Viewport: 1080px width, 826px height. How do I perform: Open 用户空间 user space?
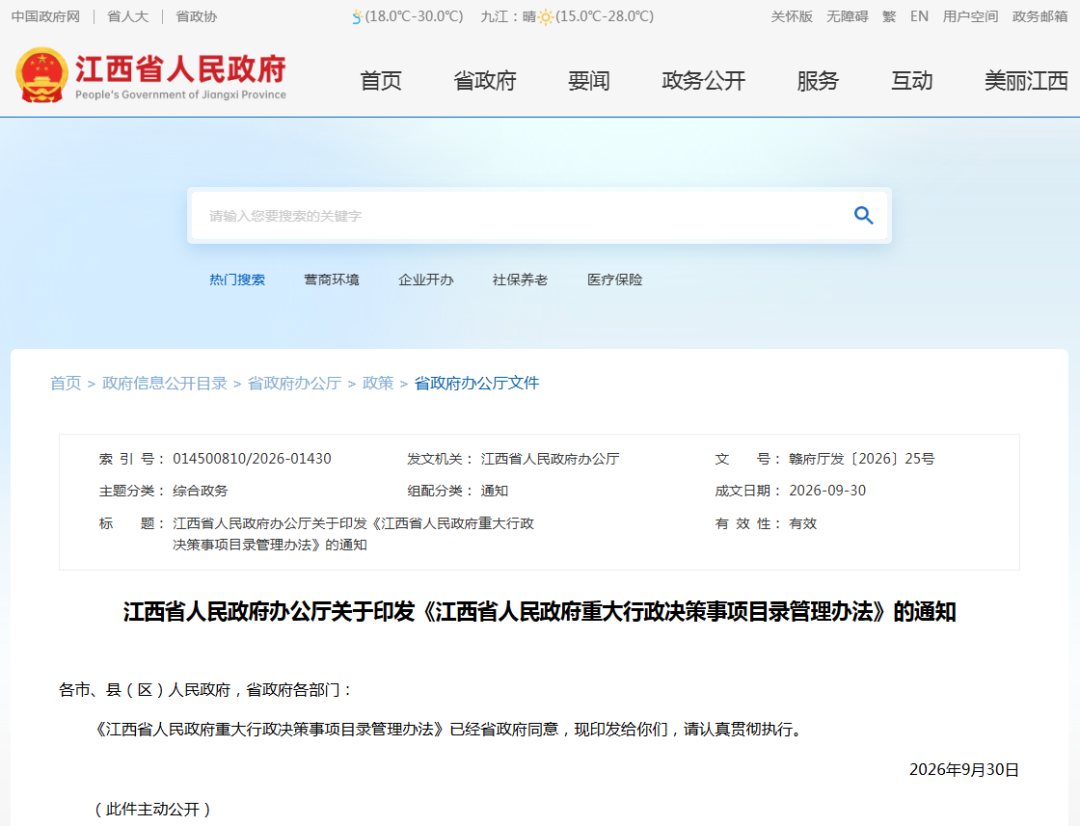(x=970, y=17)
